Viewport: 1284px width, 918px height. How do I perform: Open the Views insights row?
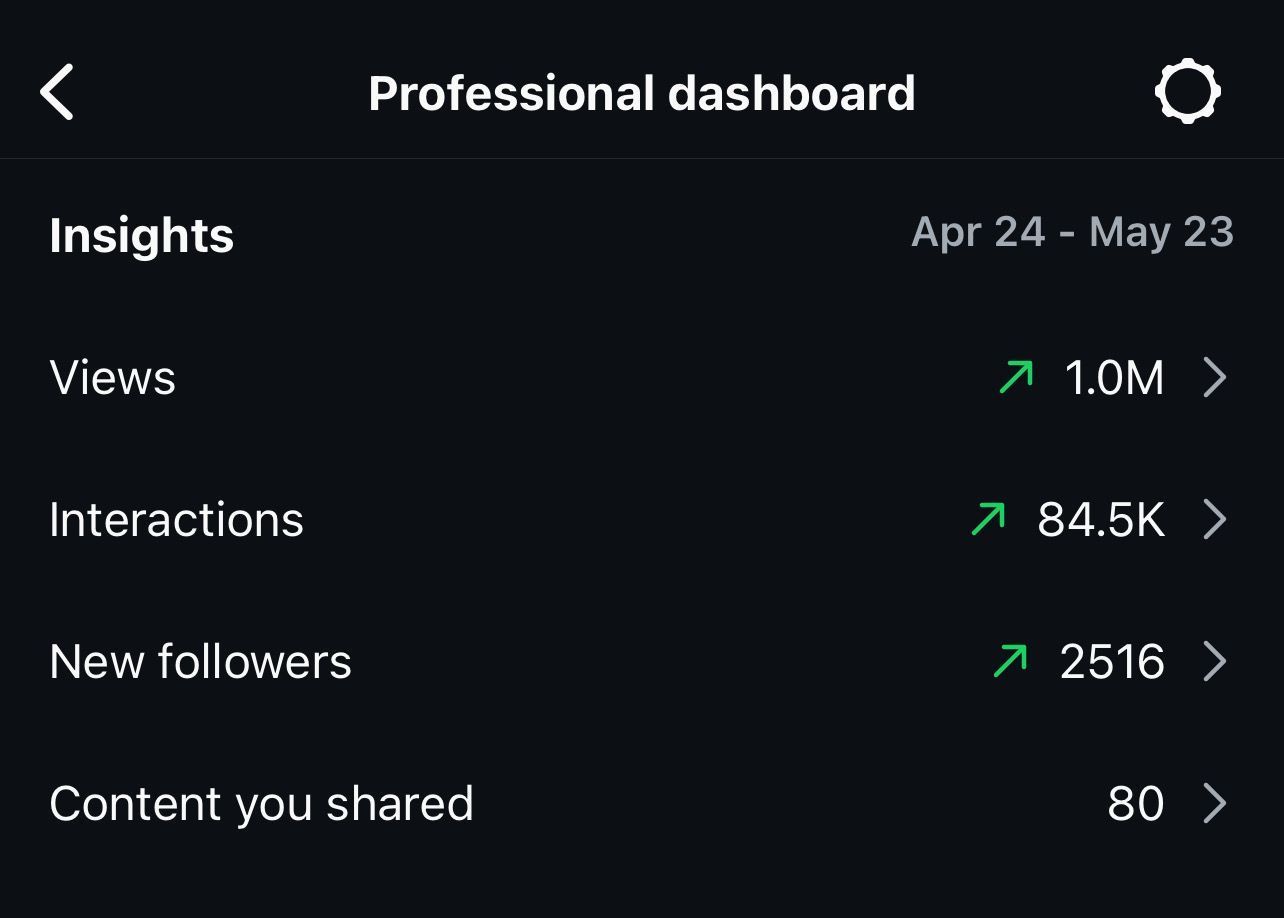(113, 378)
